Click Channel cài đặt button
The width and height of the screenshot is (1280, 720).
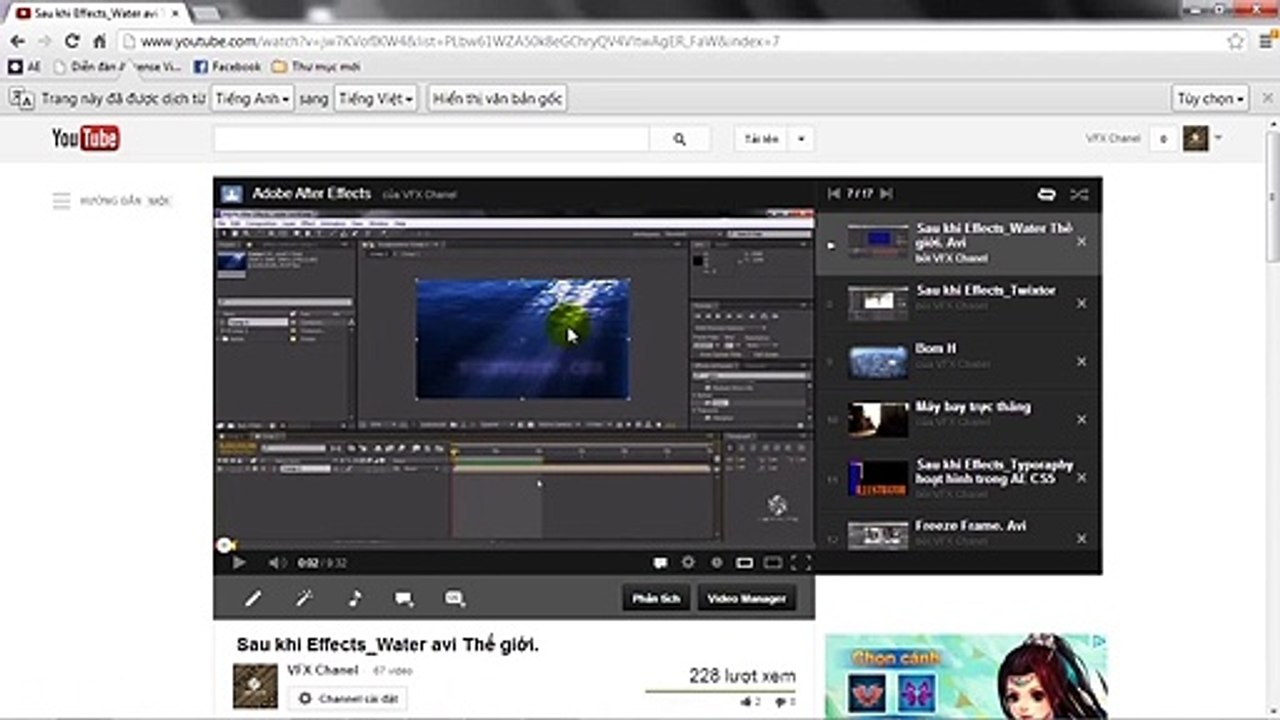(x=347, y=698)
